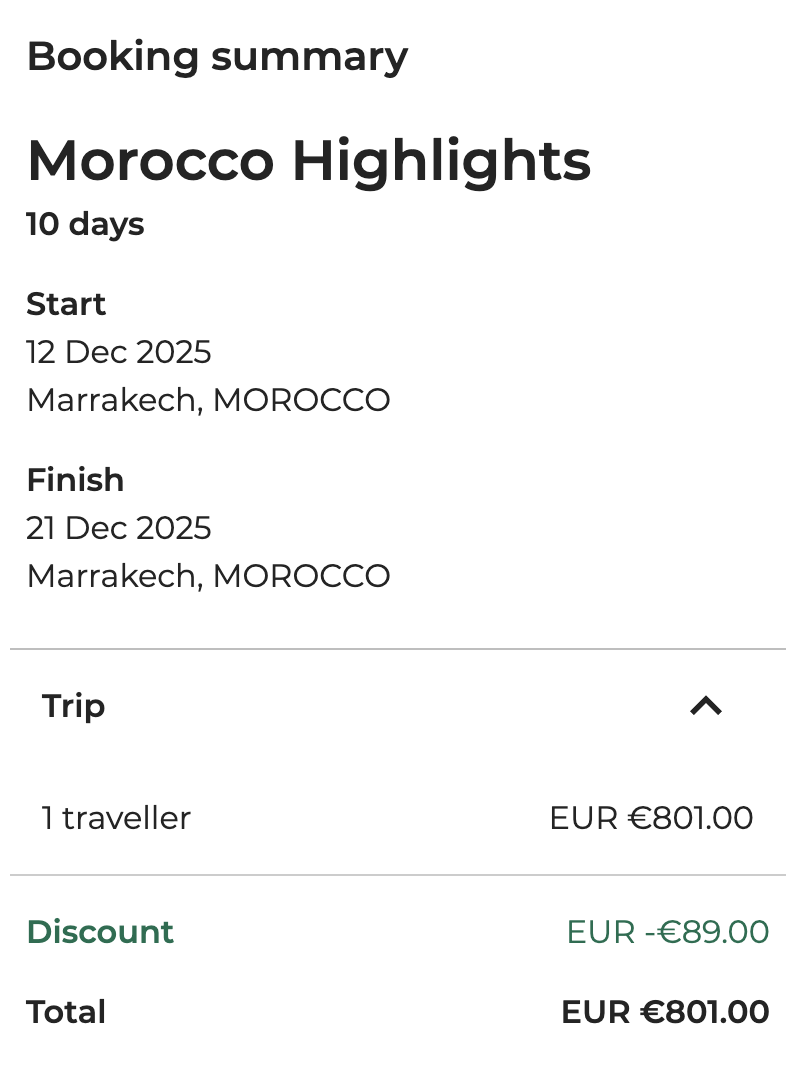This screenshot has height=1074, width=800.
Task: Click the green Discount label
Action: (x=100, y=932)
